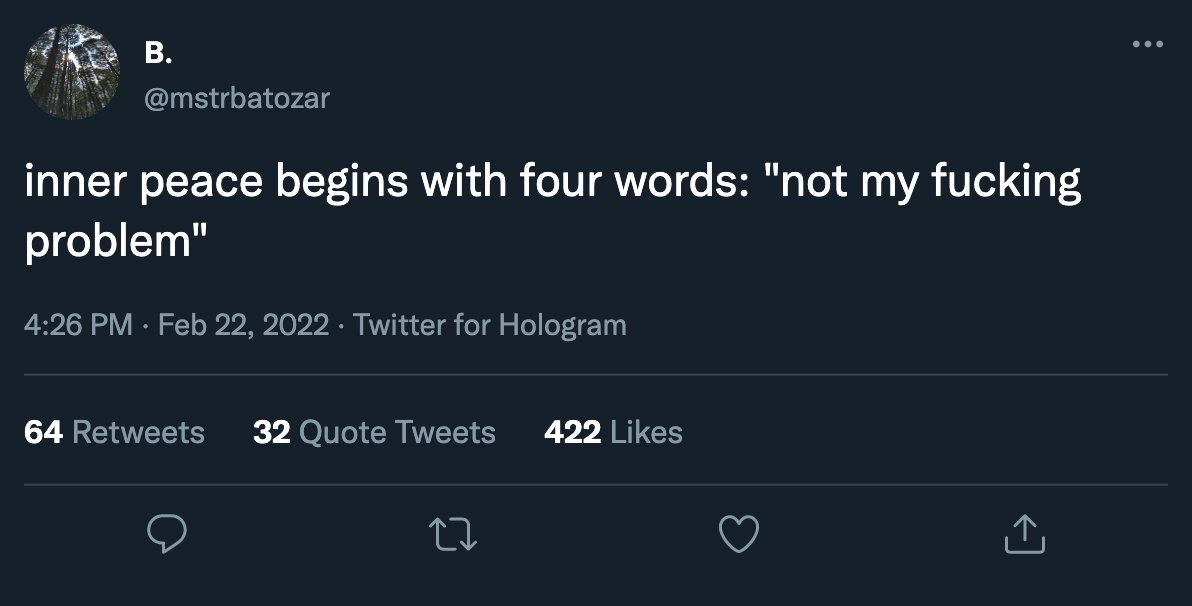Image resolution: width=1192 pixels, height=606 pixels.
Task: Click the 'Quote Tweets' label text
Action: 398,433
